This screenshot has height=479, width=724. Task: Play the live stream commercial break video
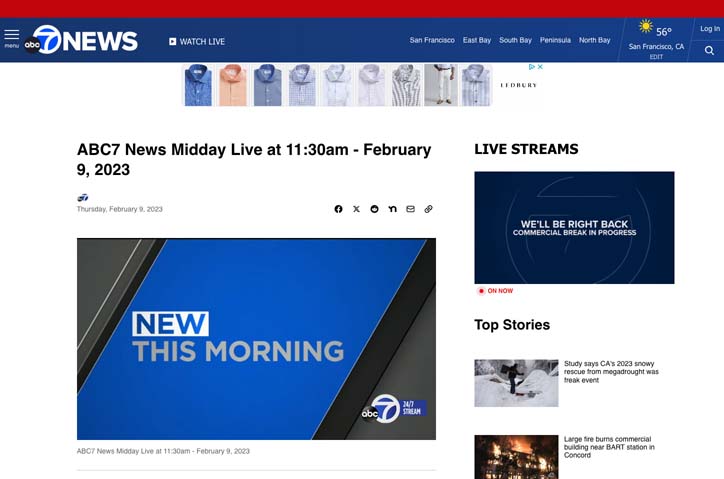574,228
